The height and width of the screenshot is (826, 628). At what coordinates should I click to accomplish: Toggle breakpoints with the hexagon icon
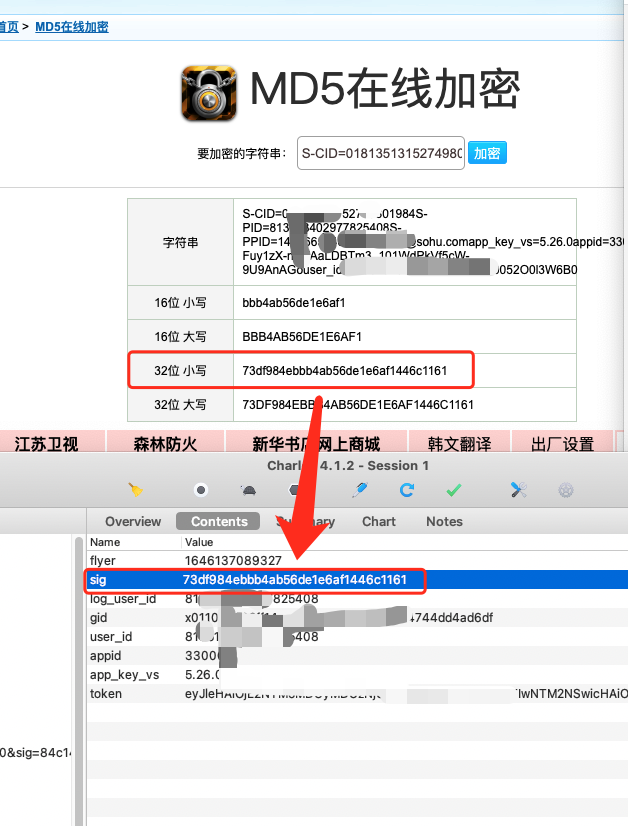[x=295, y=490]
